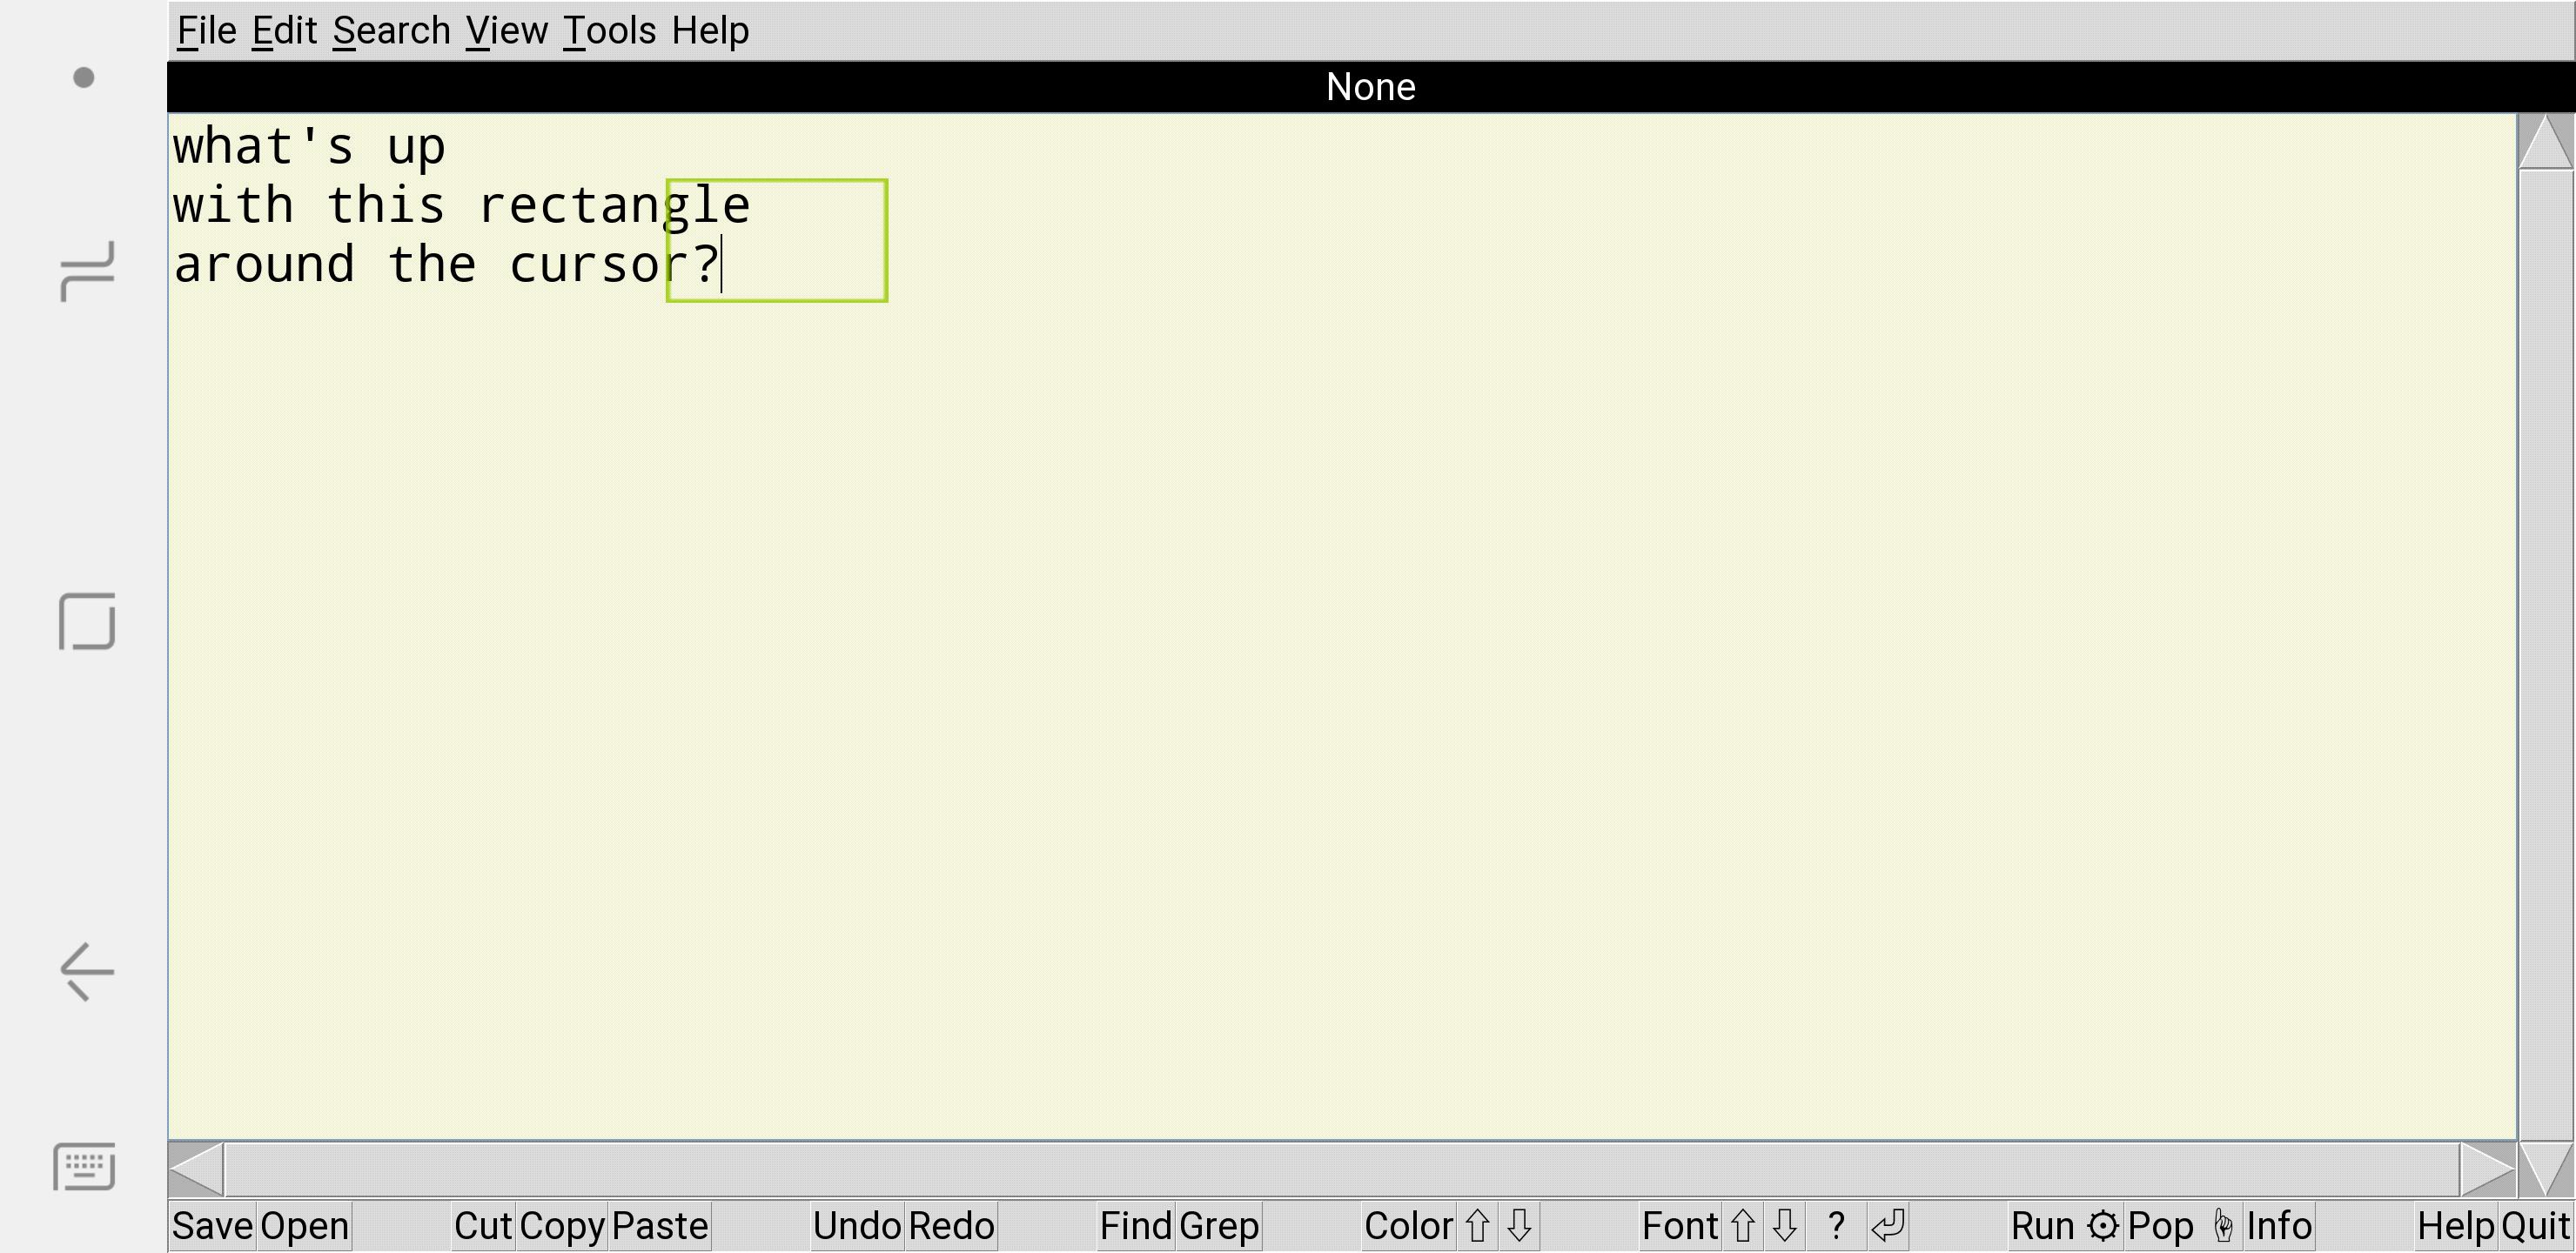This screenshot has height=1253, width=2576.
Task: Click the down arrow next to Color
Action: (1519, 1226)
